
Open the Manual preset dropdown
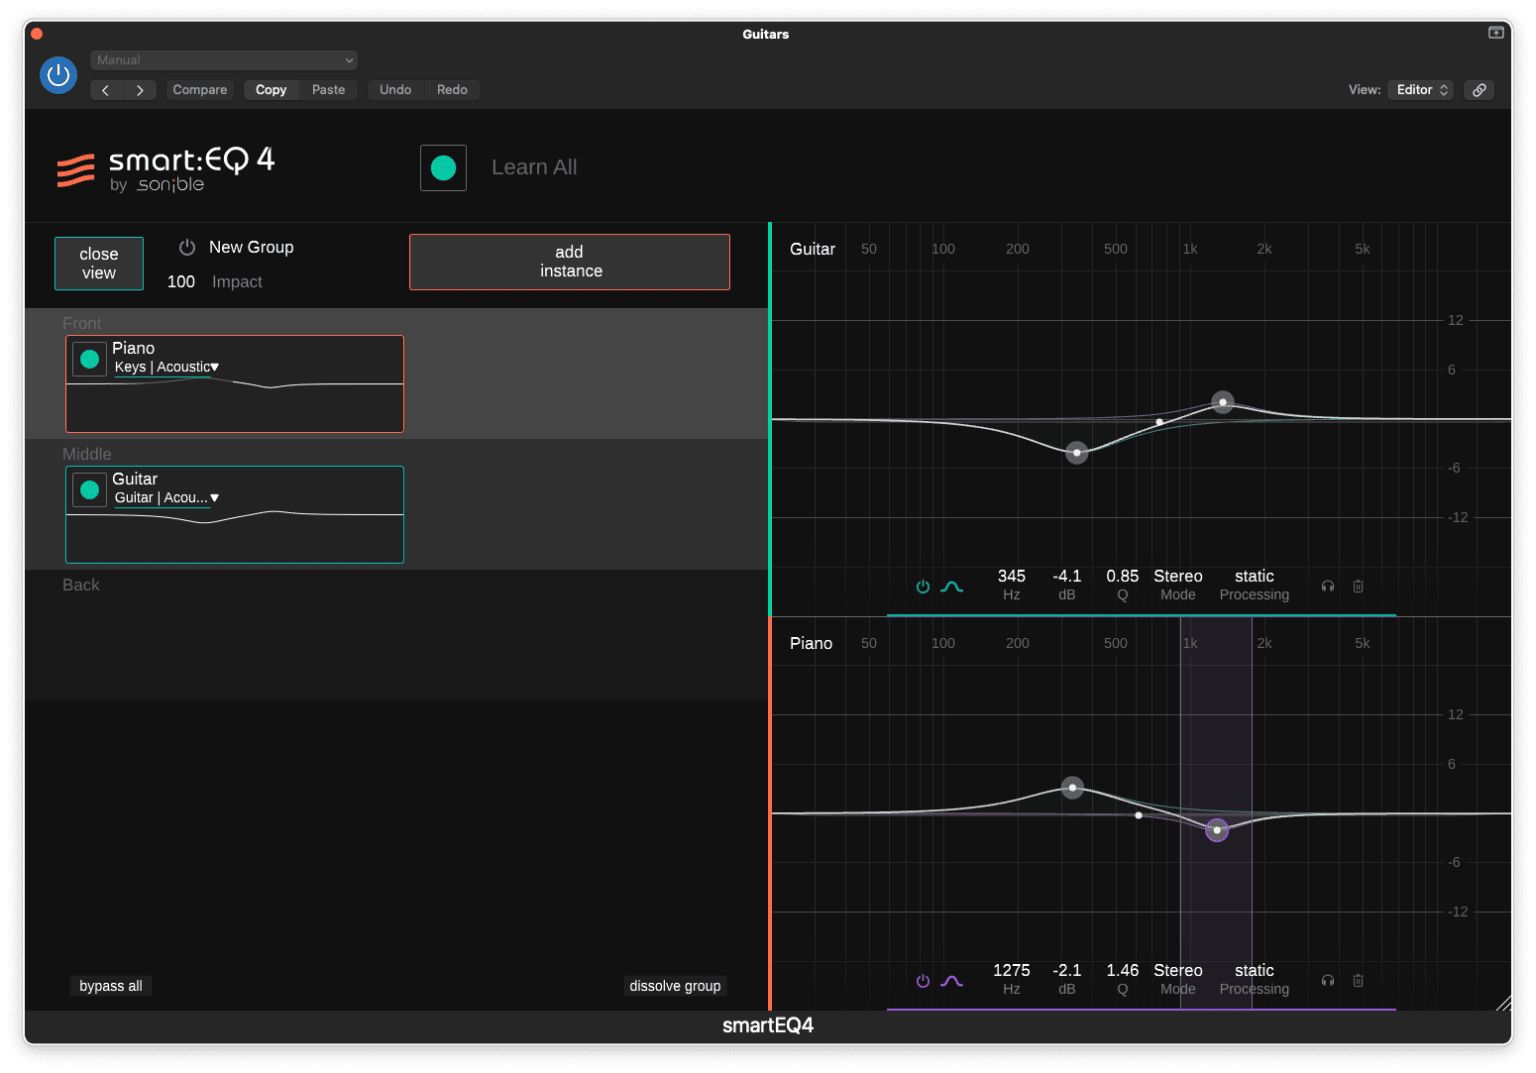(x=223, y=60)
